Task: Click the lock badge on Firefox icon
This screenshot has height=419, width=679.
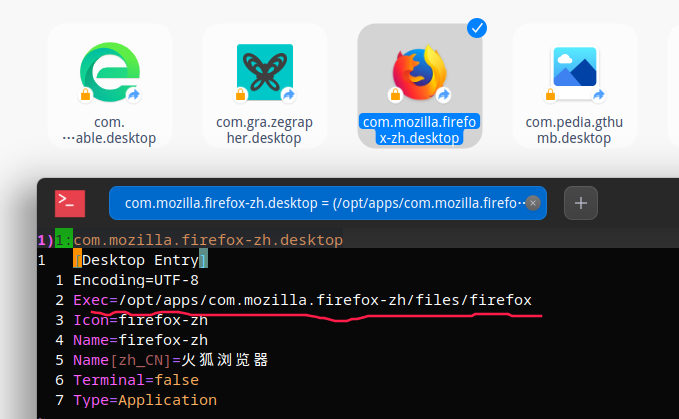Action: tap(396, 95)
